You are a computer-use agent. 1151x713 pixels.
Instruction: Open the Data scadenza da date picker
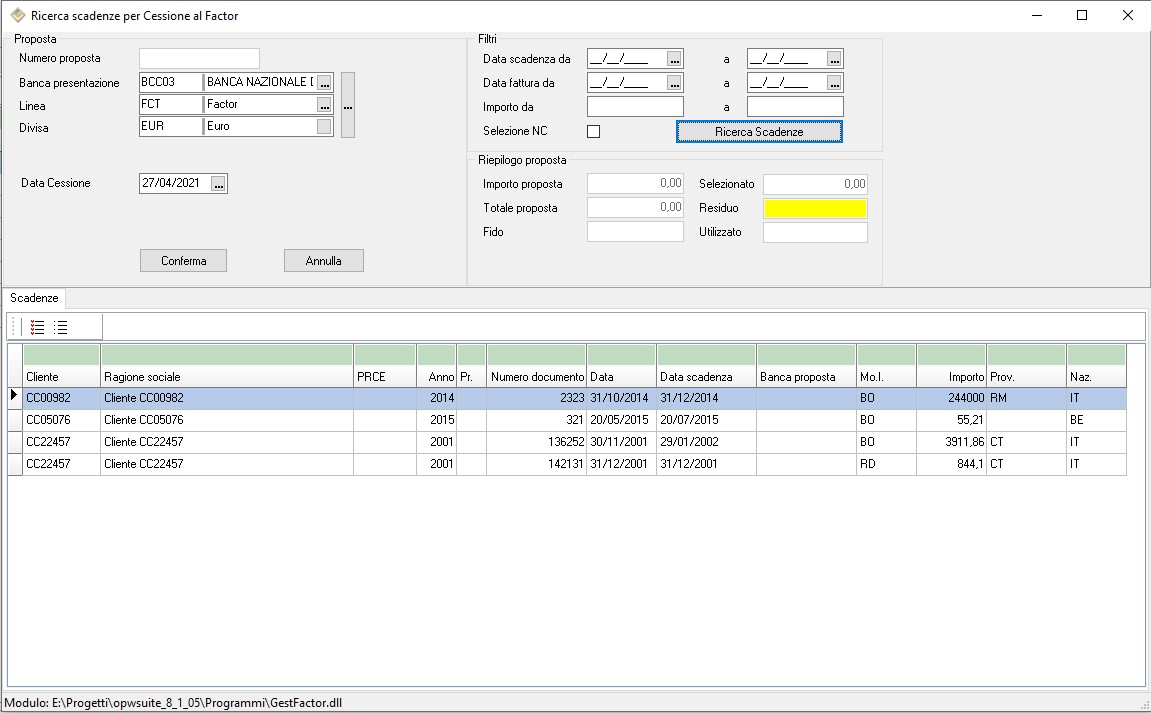click(x=674, y=59)
